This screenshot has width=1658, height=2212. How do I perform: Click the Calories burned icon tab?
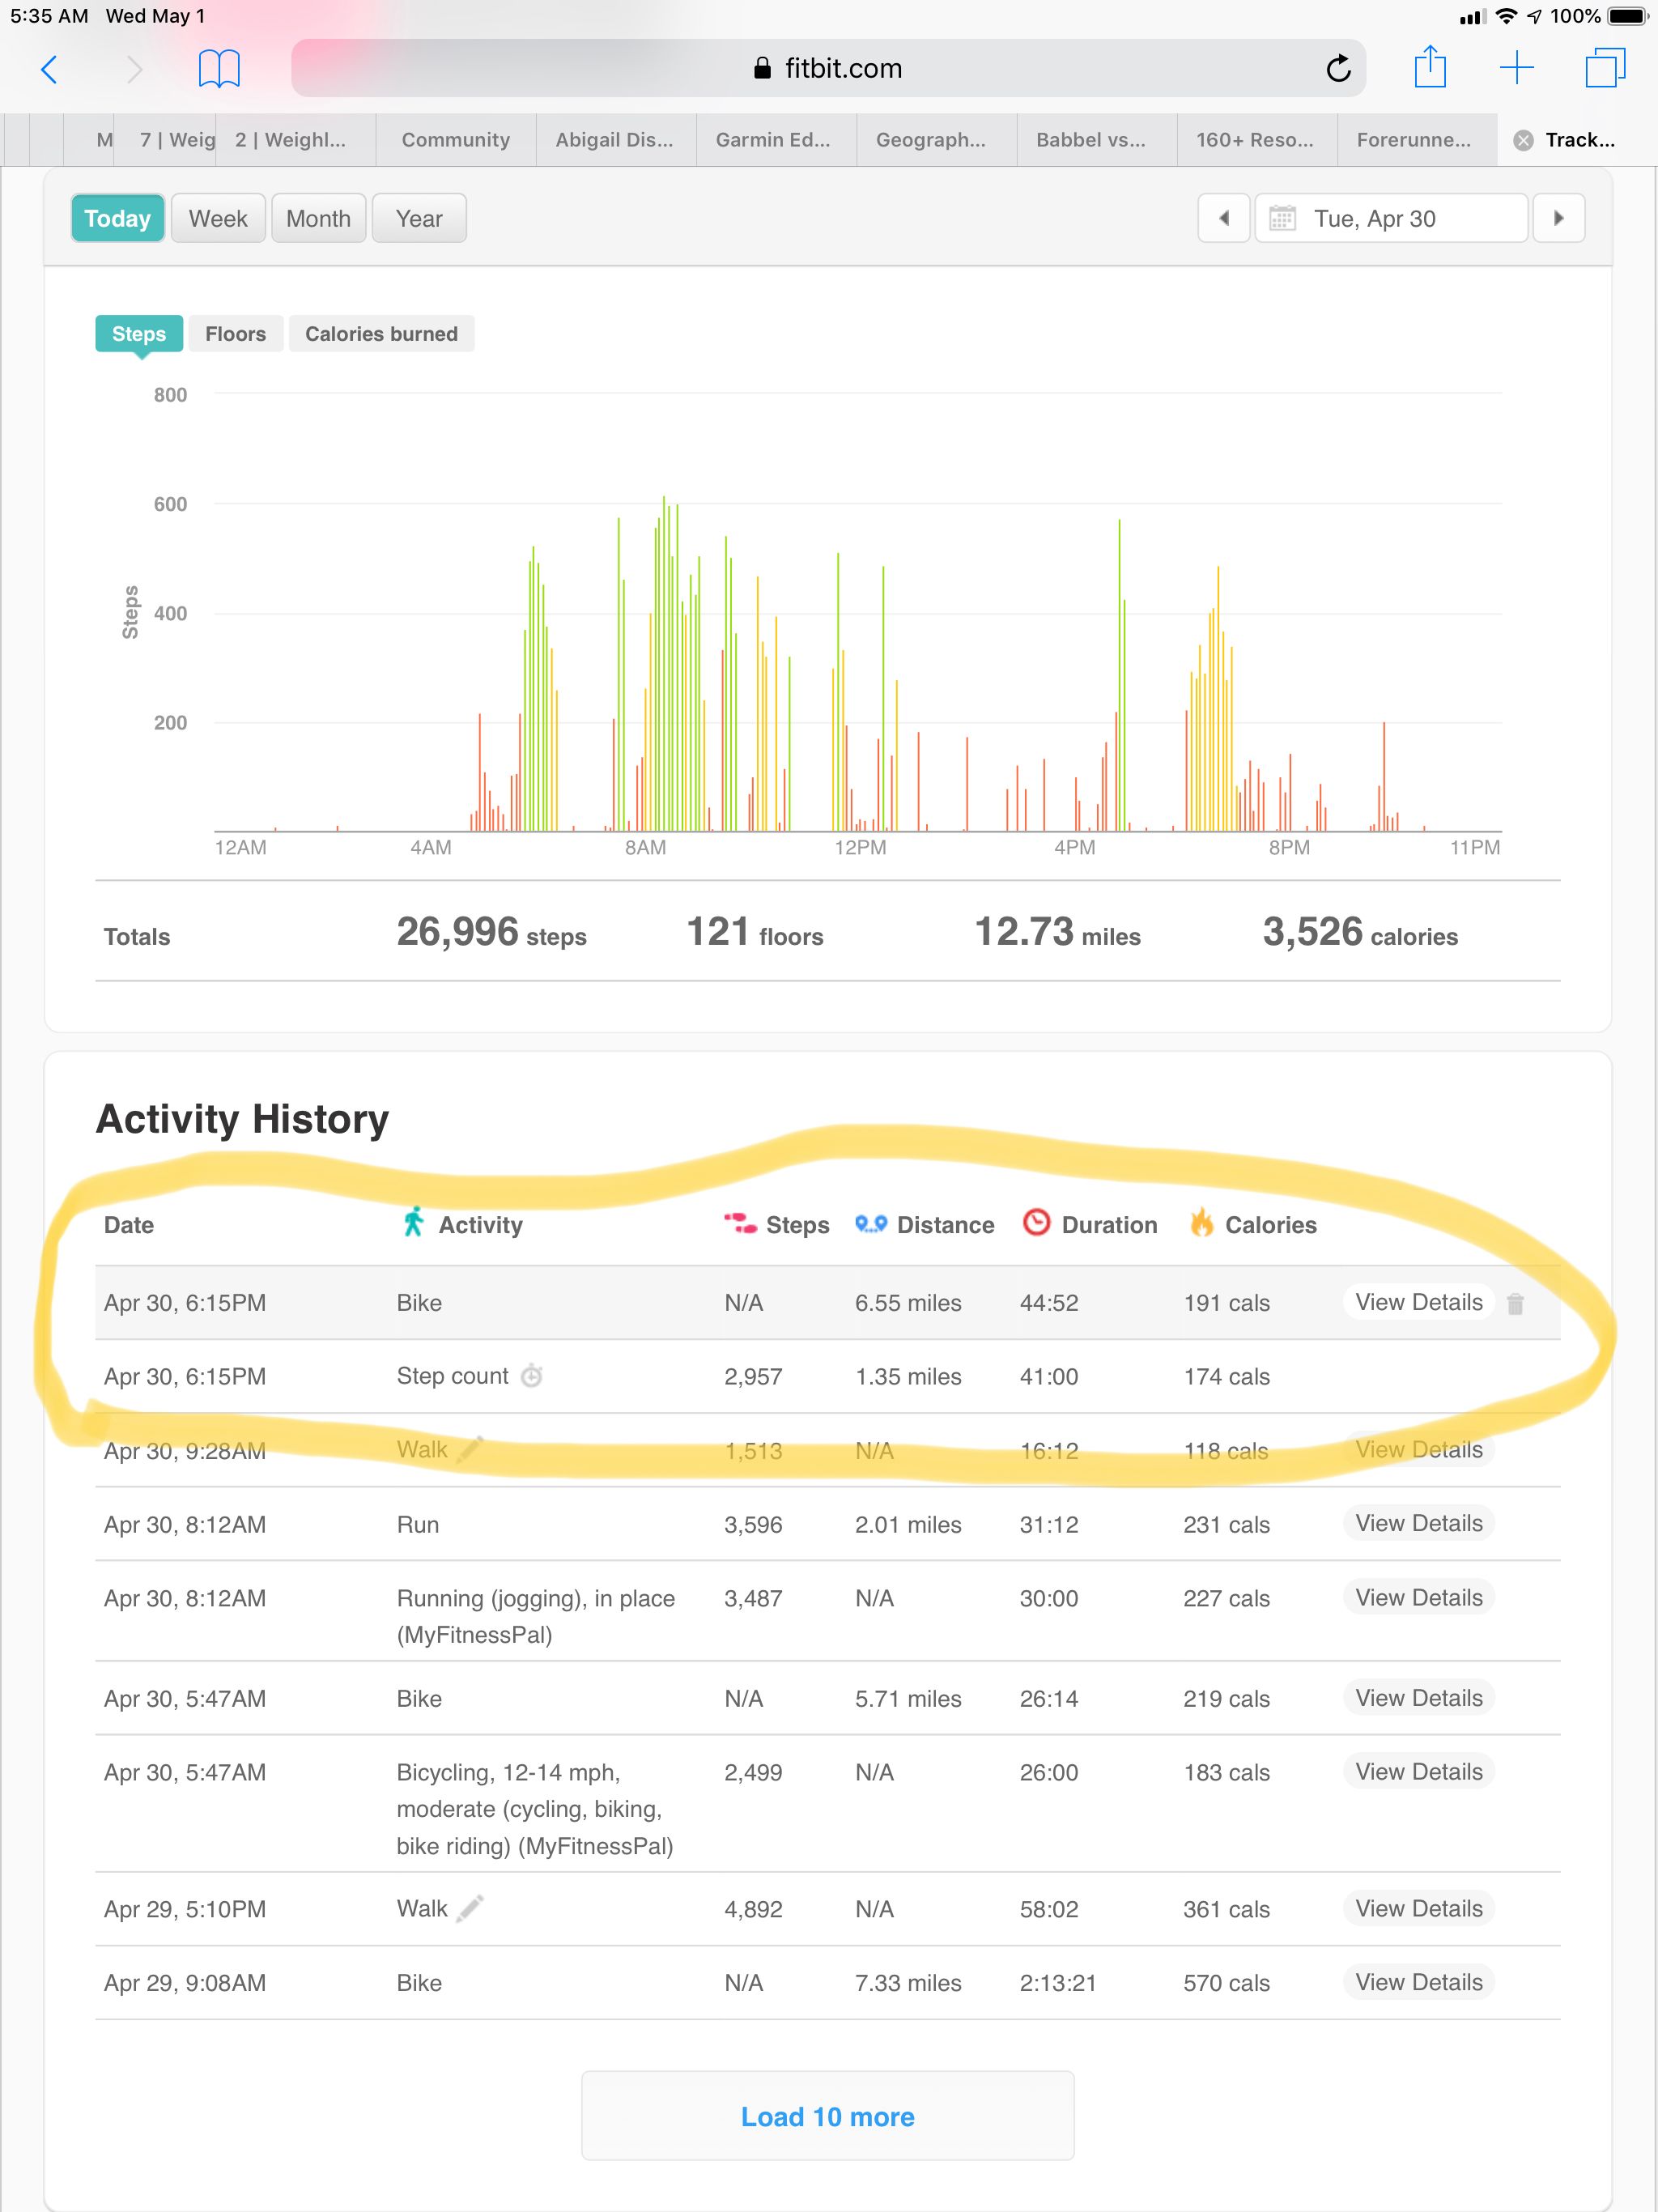tap(380, 333)
